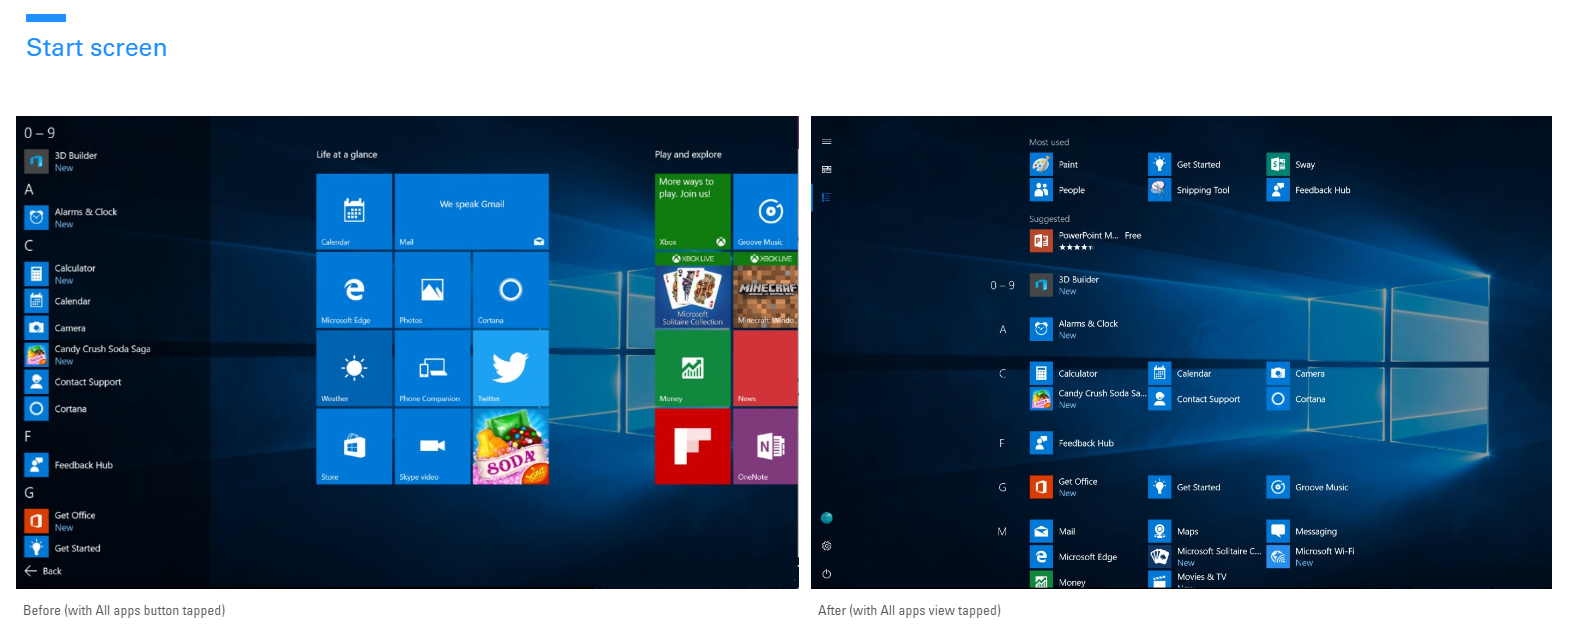The height and width of the screenshot is (633, 1573).
Task: Open Maps in After all-apps view
Action: (x=1174, y=531)
